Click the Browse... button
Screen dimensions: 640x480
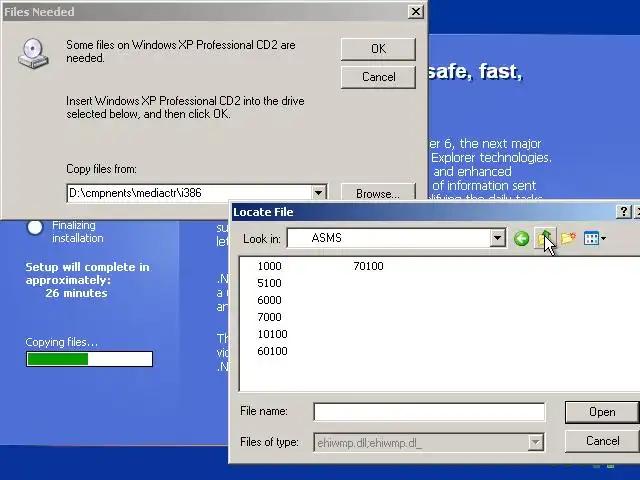[378, 193]
